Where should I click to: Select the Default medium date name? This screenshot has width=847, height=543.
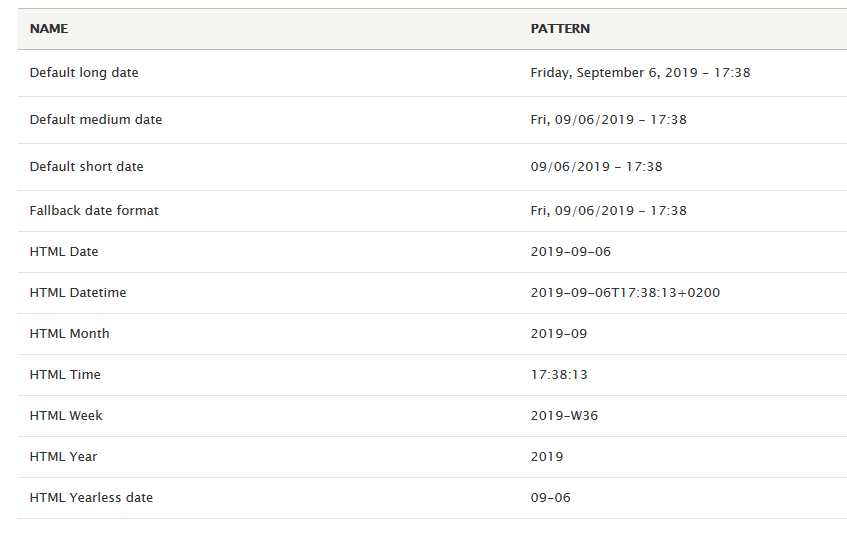[x=96, y=119]
